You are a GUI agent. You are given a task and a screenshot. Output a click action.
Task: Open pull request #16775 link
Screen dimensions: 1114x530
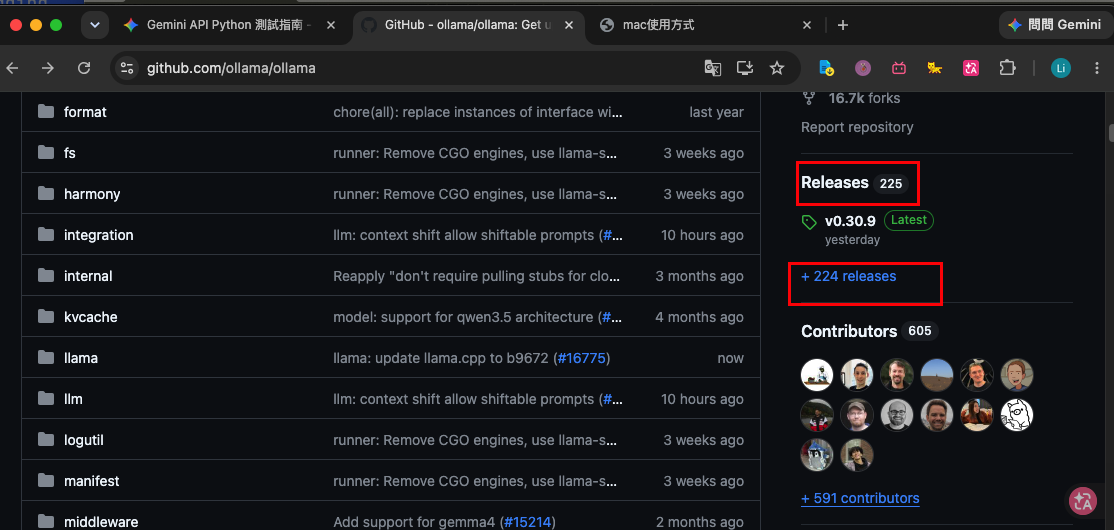click(x=581, y=358)
